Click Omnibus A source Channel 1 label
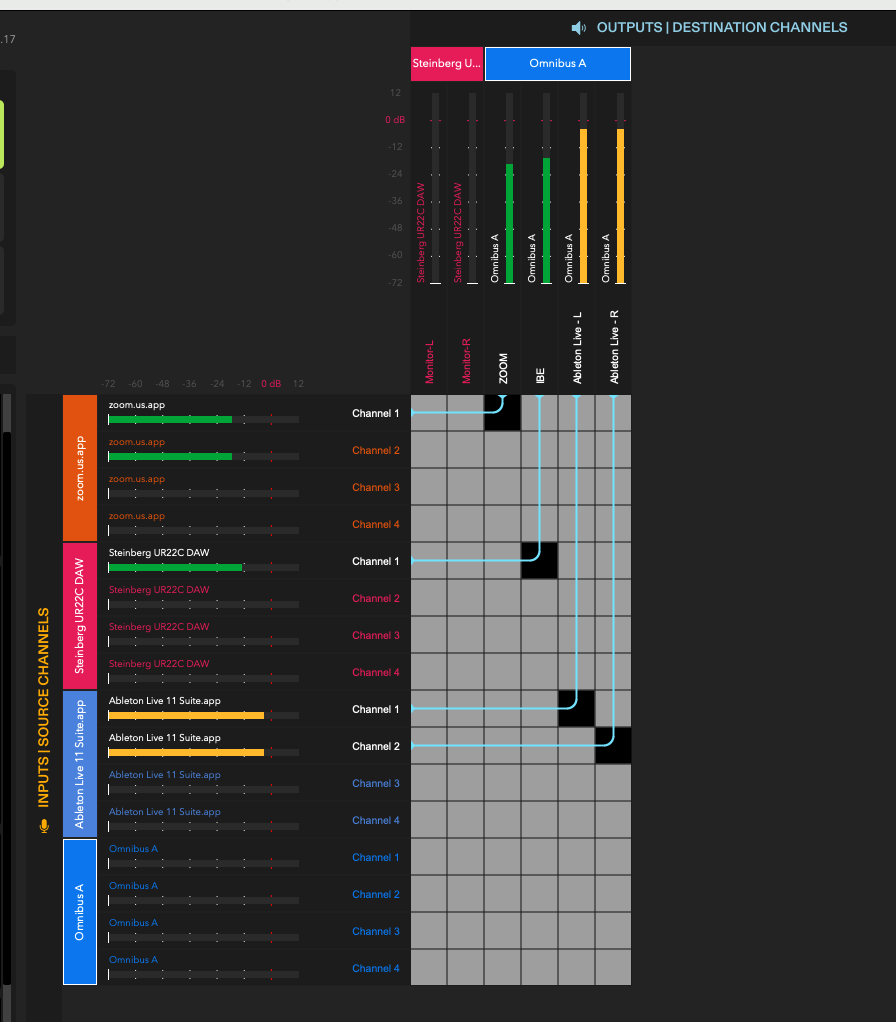Viewport: 896px width, 1022px height. point(375,858)
